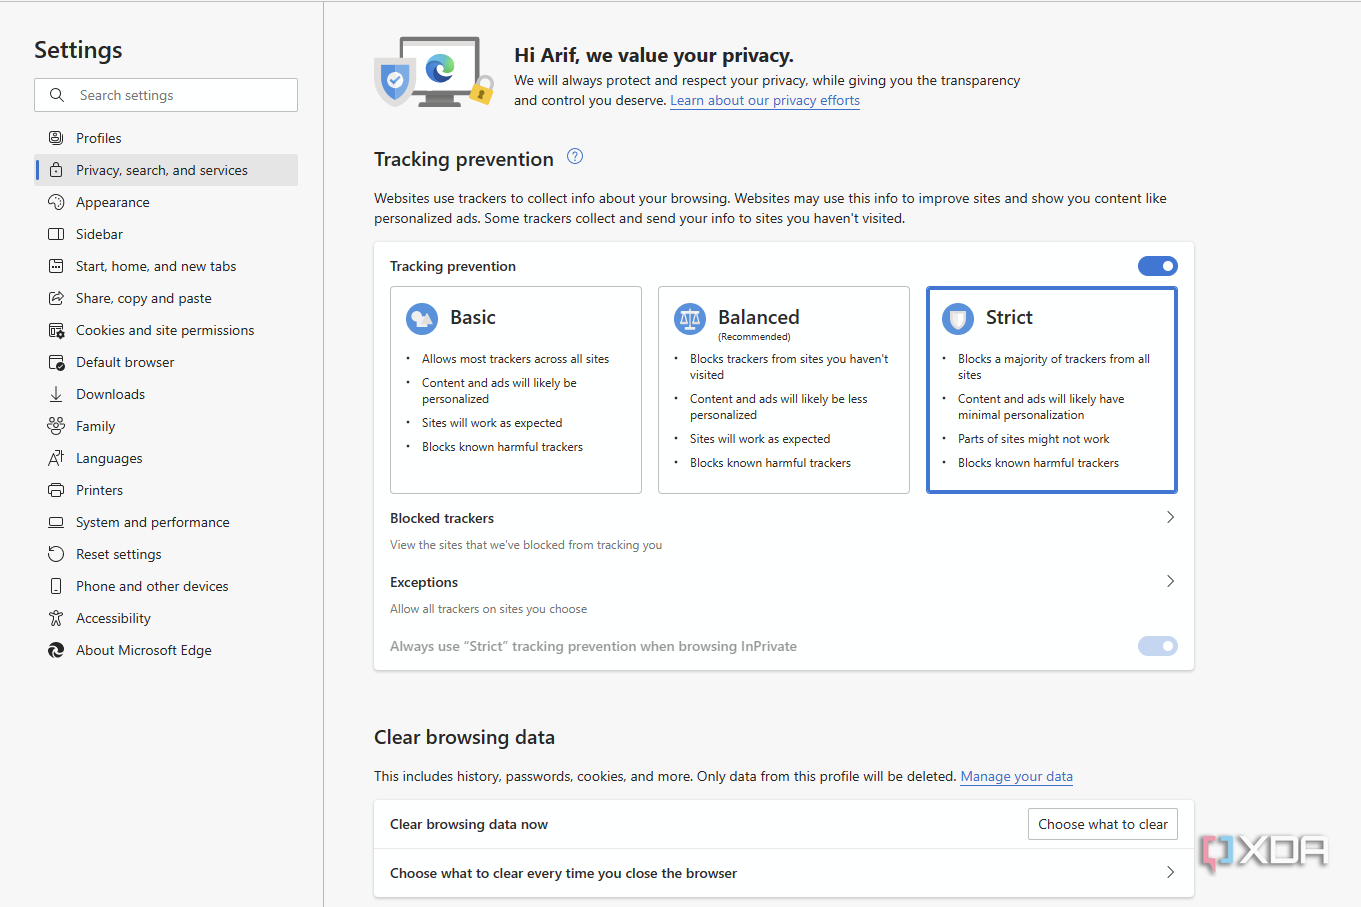
Task: Open the Profiles settings icon
Action: click(x=56, y=137)
